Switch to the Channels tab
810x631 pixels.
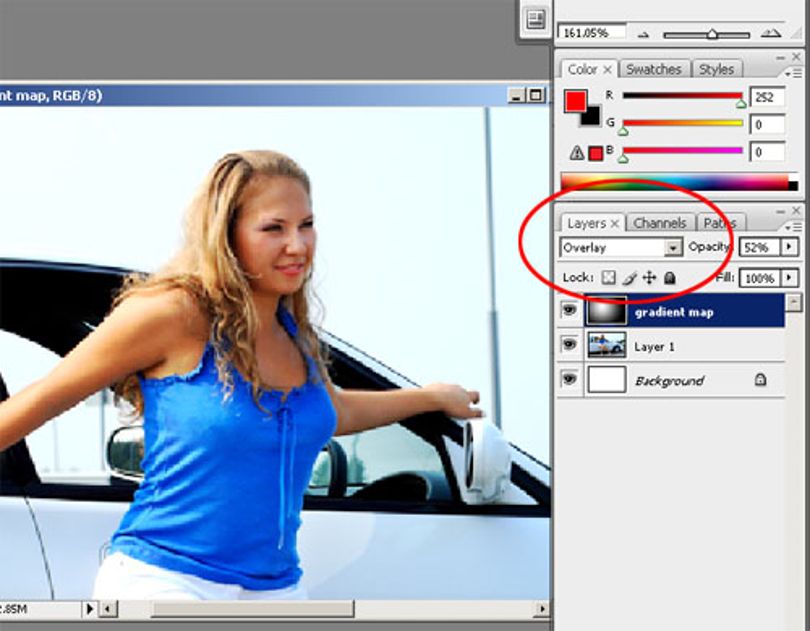(660, 223)
